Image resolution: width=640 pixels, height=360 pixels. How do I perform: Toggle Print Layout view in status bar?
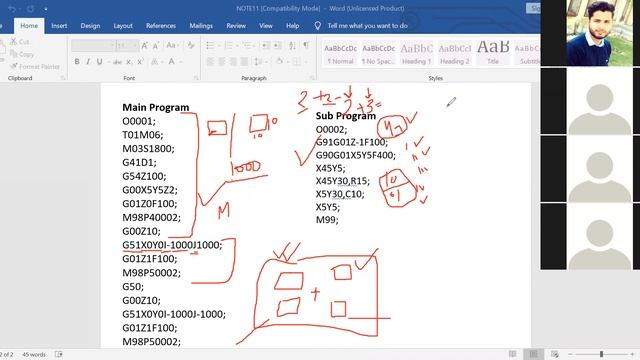tap(533, 354)
